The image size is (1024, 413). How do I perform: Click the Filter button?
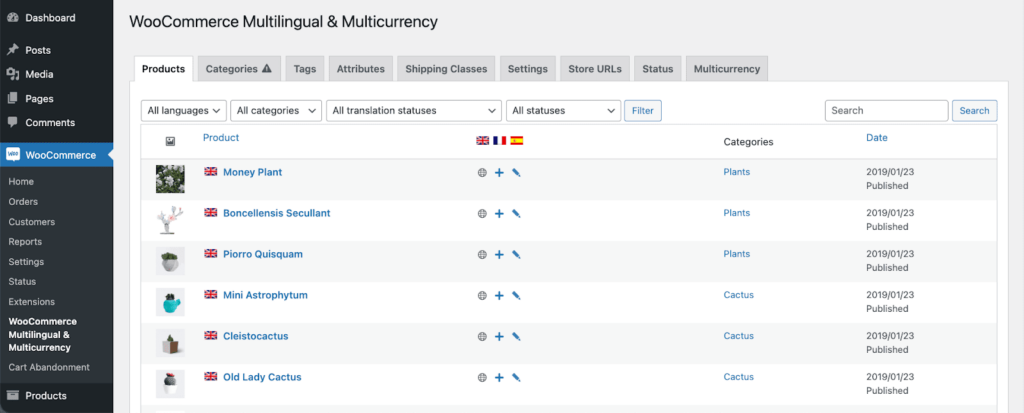click(x=643, y=110)
